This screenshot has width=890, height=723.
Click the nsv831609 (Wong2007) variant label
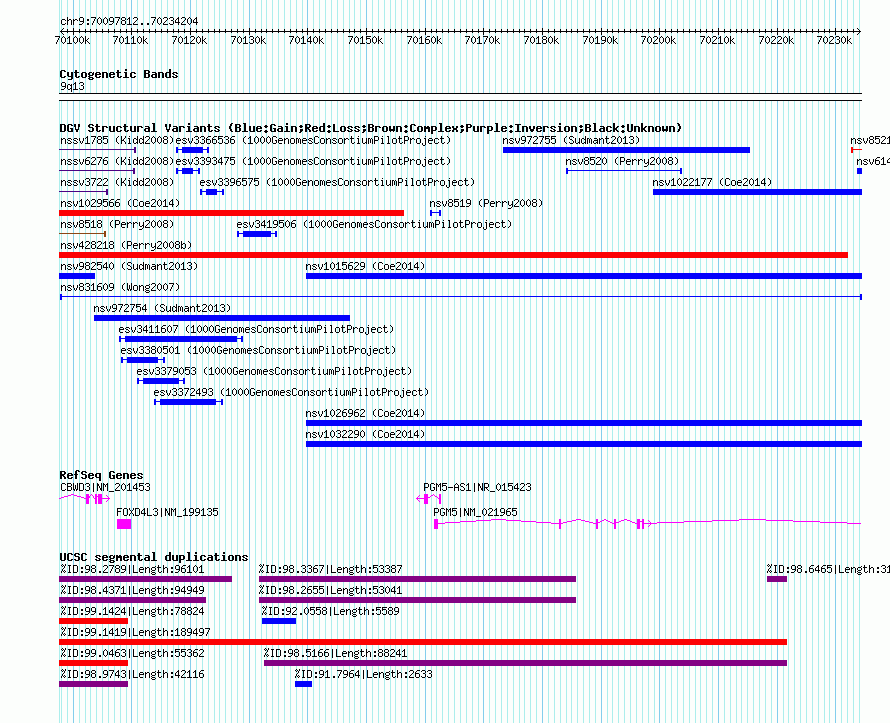click(120, 287)
